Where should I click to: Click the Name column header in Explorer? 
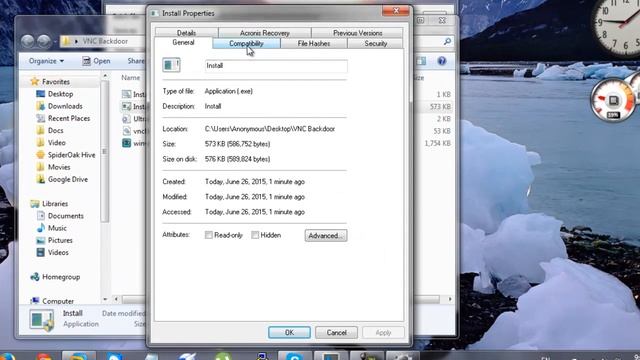pyautogui.click(x=131, y=78)
